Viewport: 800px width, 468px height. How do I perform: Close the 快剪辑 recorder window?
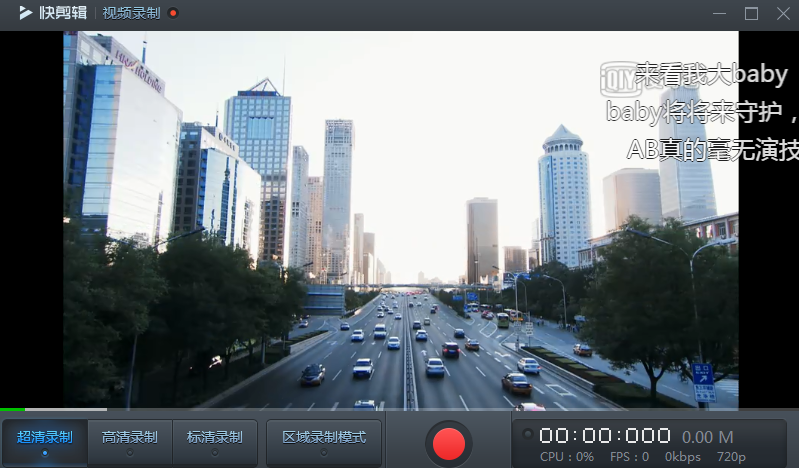783,13
